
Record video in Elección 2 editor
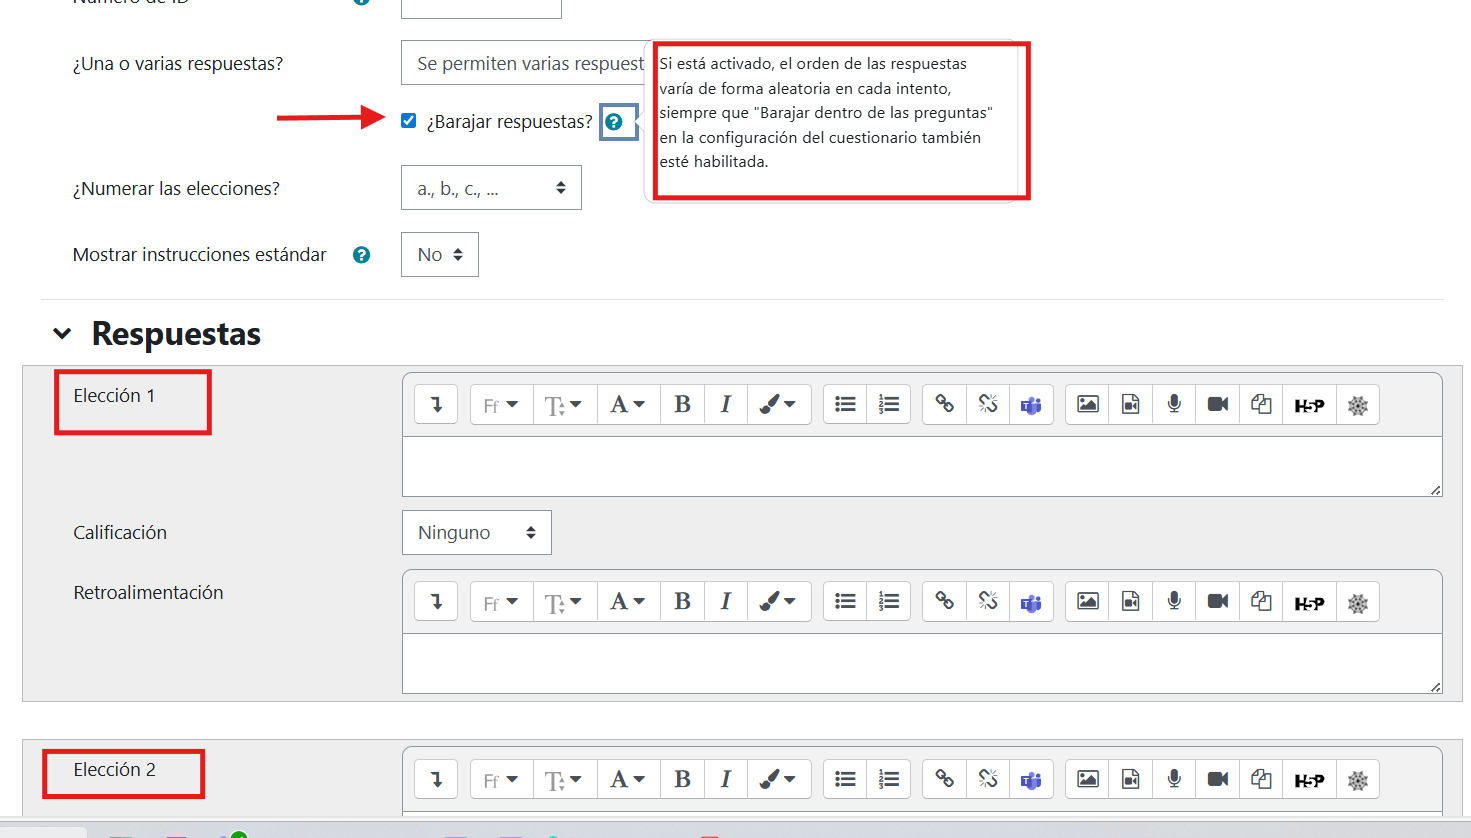pyautogui.click(x=1217, y=778)
